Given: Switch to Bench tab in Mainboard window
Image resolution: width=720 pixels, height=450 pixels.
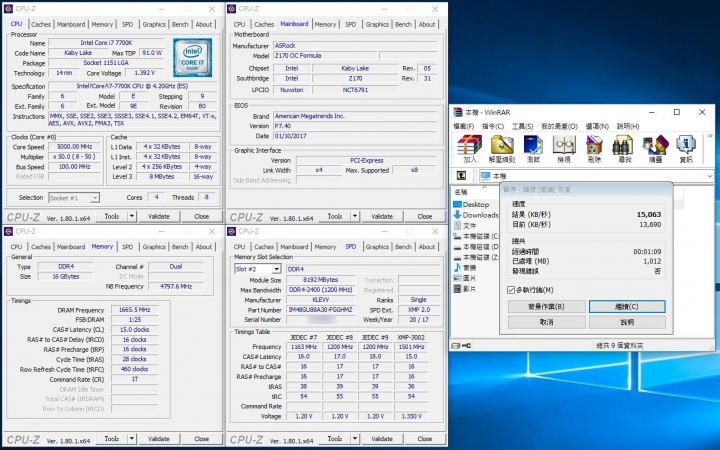Looking at the screenshot, I should pos(403,24).
